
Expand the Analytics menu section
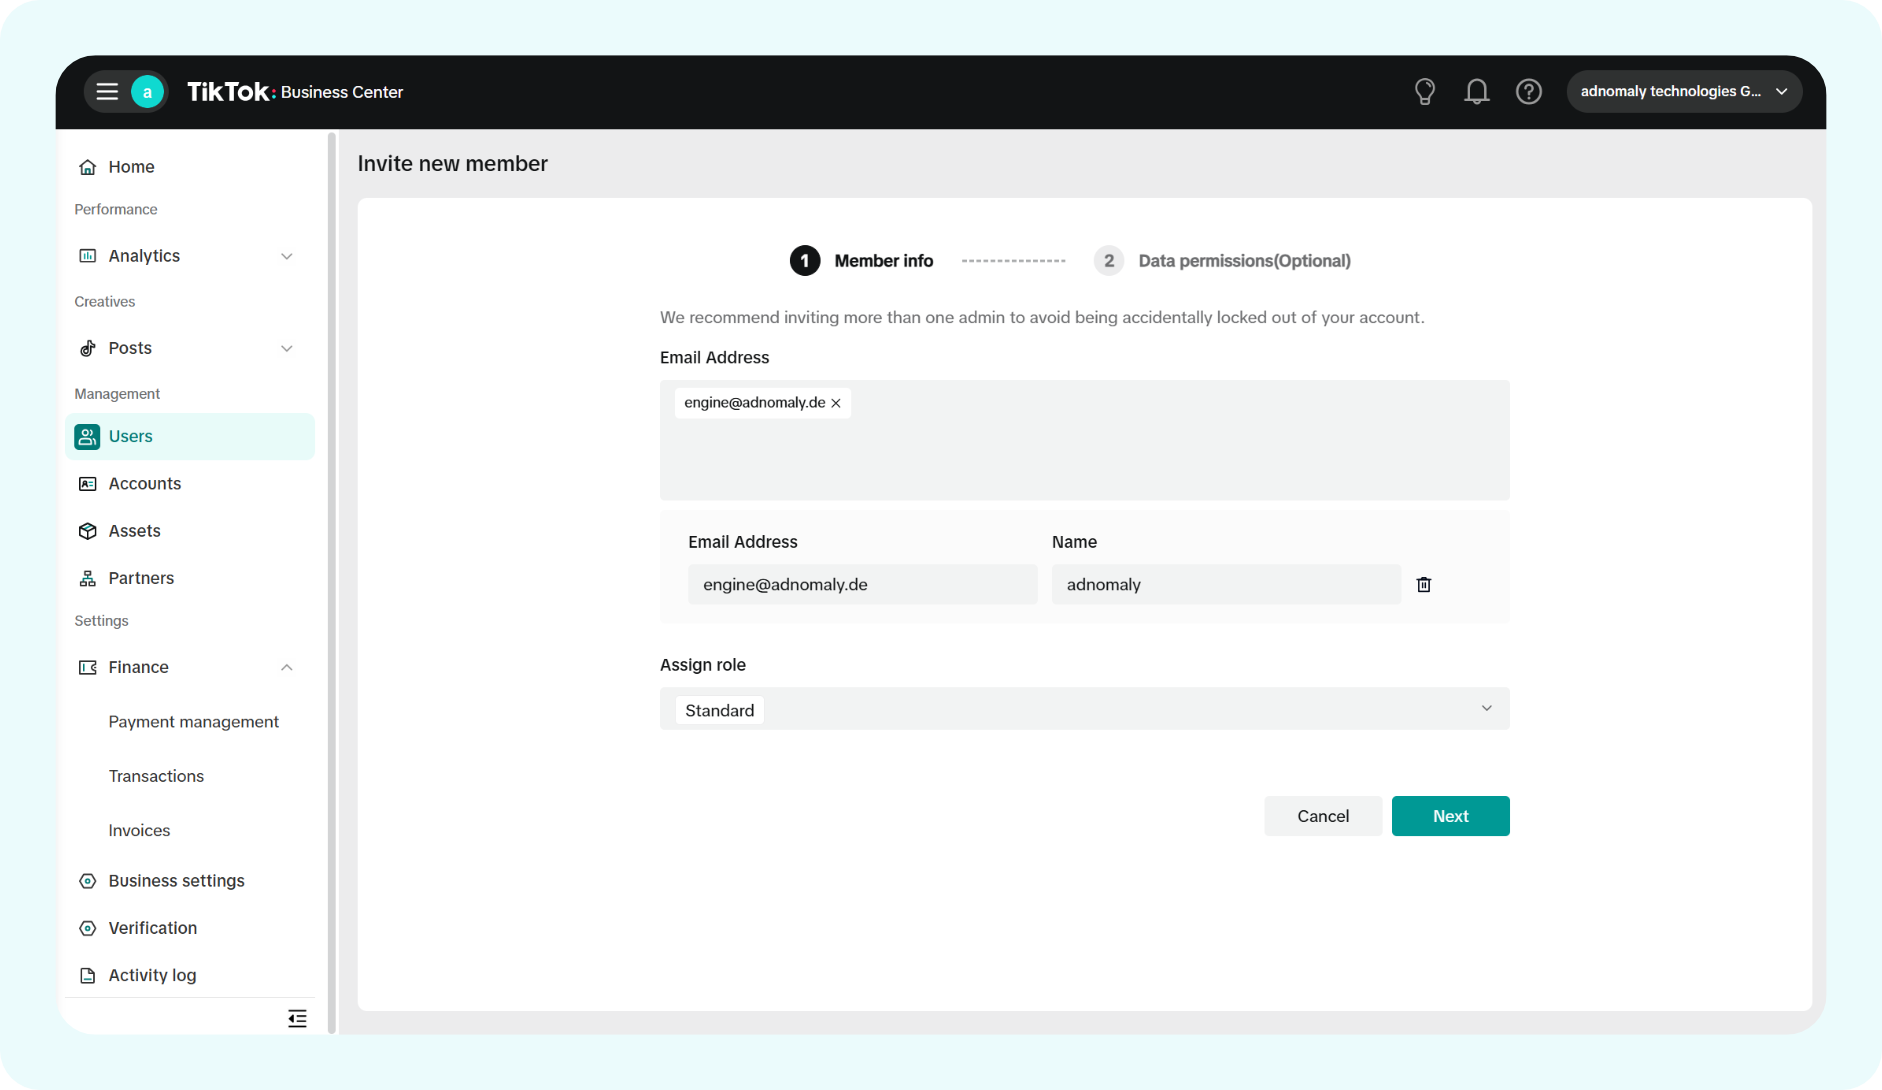[x=286, y=256]
